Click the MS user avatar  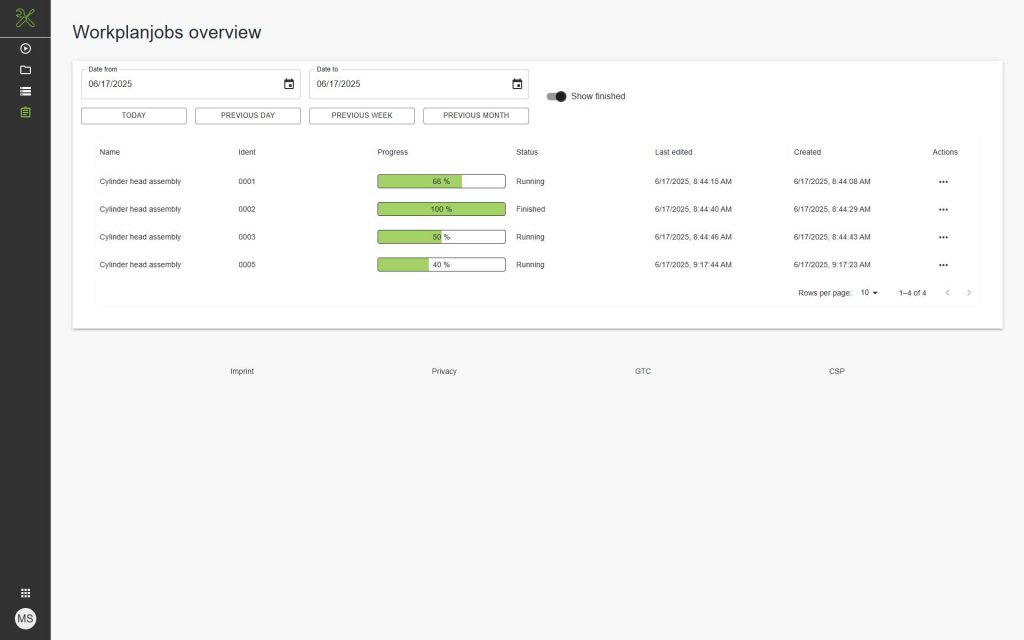pyautogui.click(x=25, y=619)
